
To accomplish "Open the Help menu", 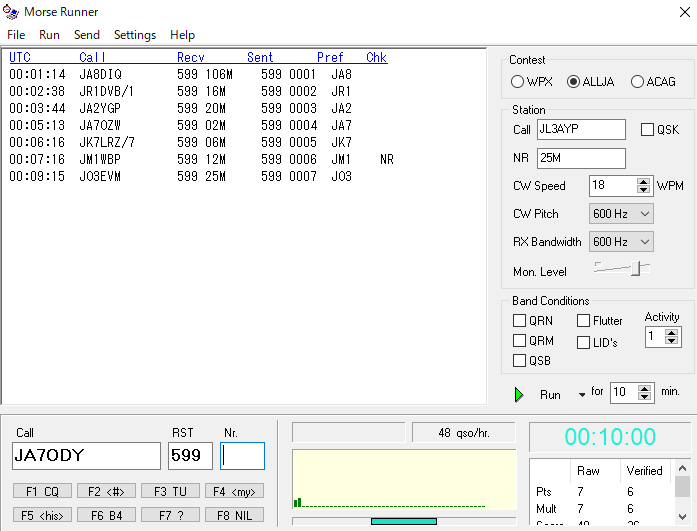I will point(182,35).
